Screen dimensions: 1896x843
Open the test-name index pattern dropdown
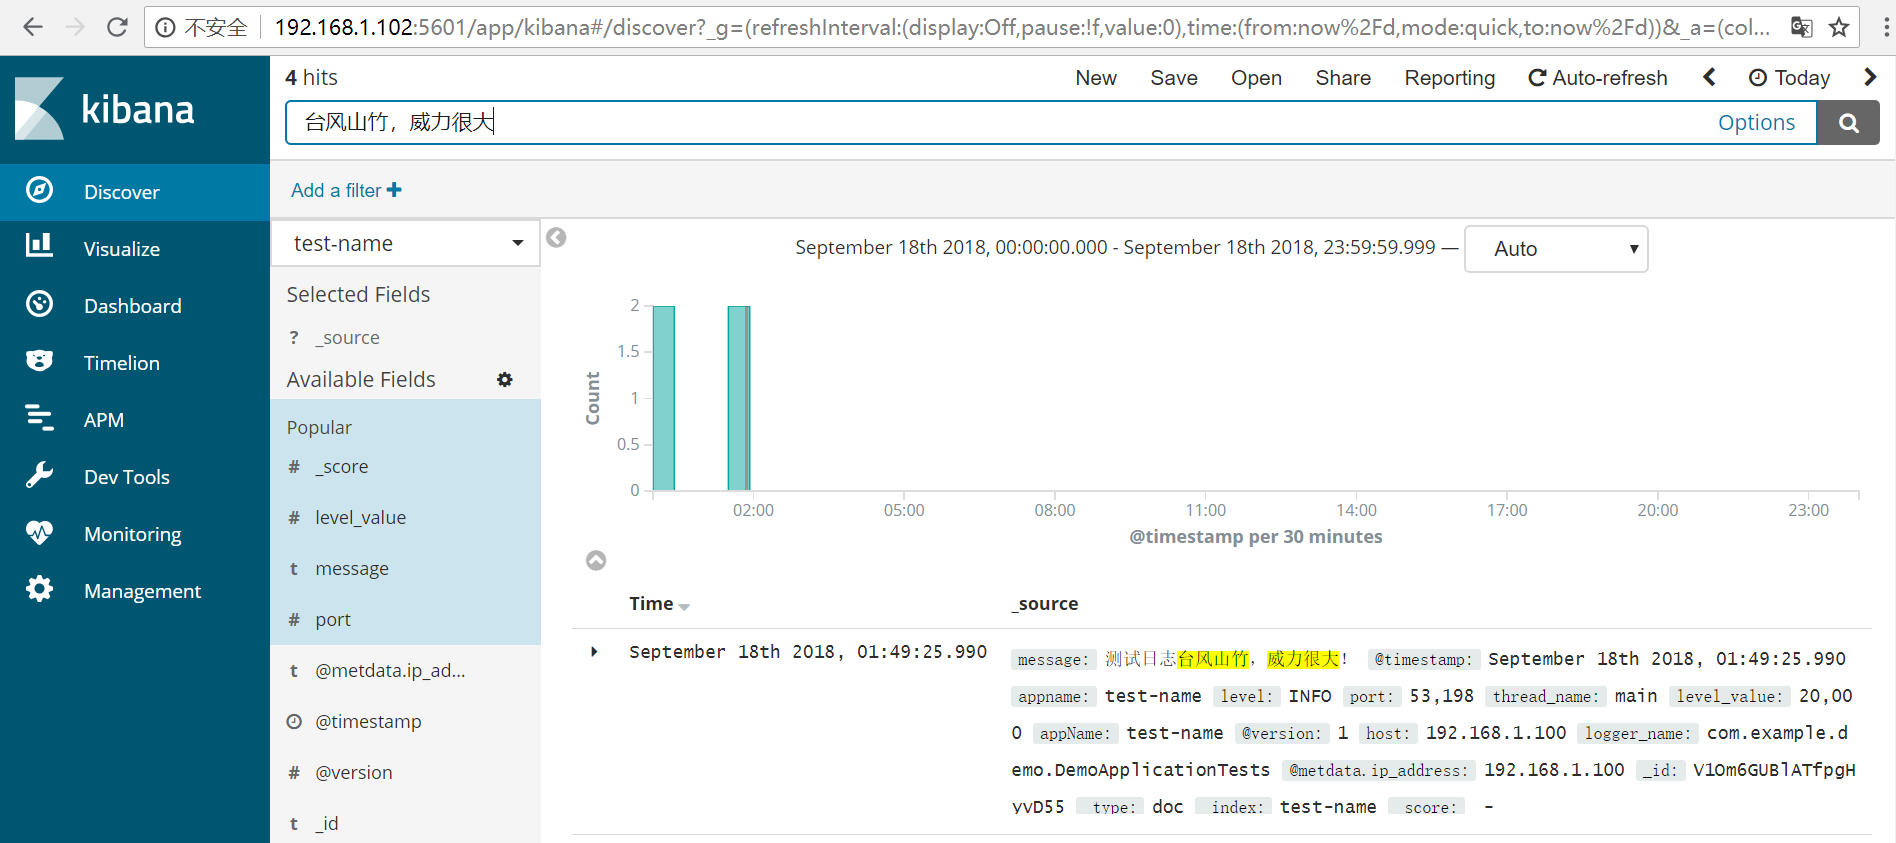pyautogui.click(x=406, y=243)
